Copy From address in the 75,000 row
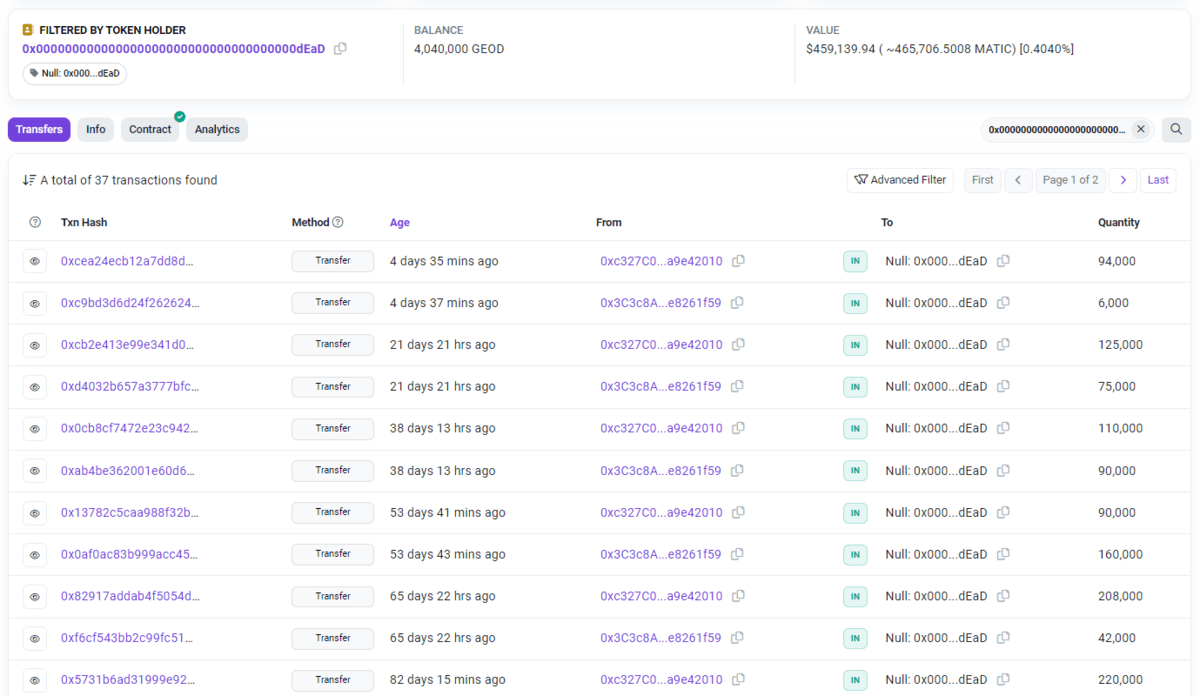Image resolution: width=1200 pixels, height=696 pixels. 737,387
